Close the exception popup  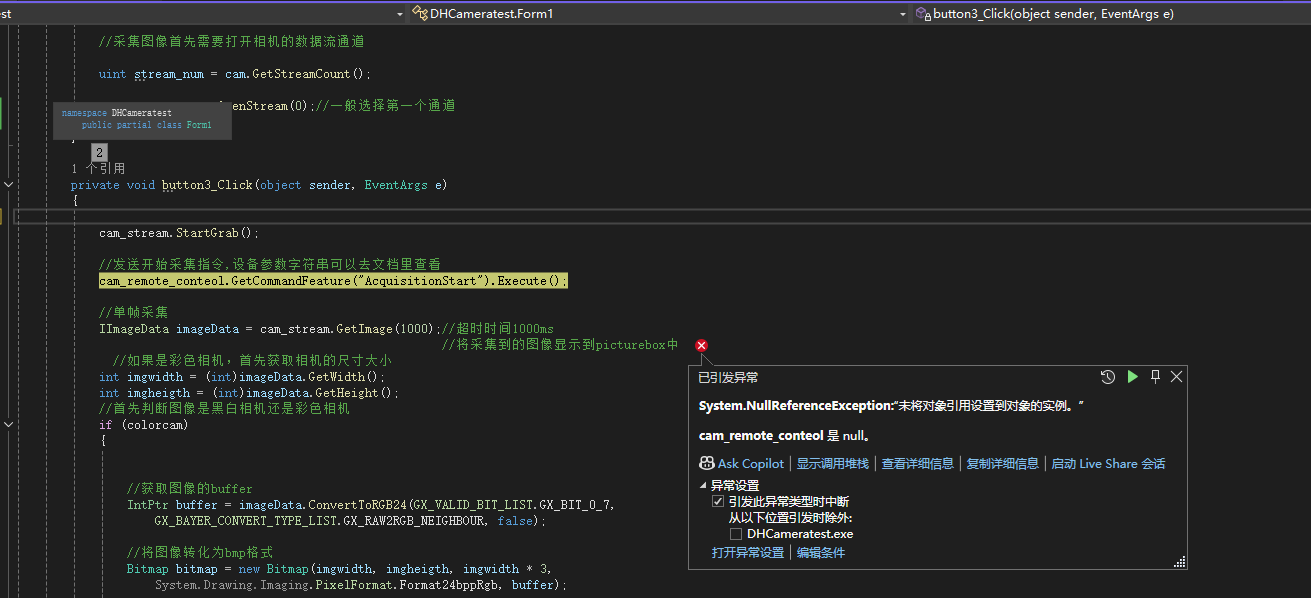coord(1177,377)
